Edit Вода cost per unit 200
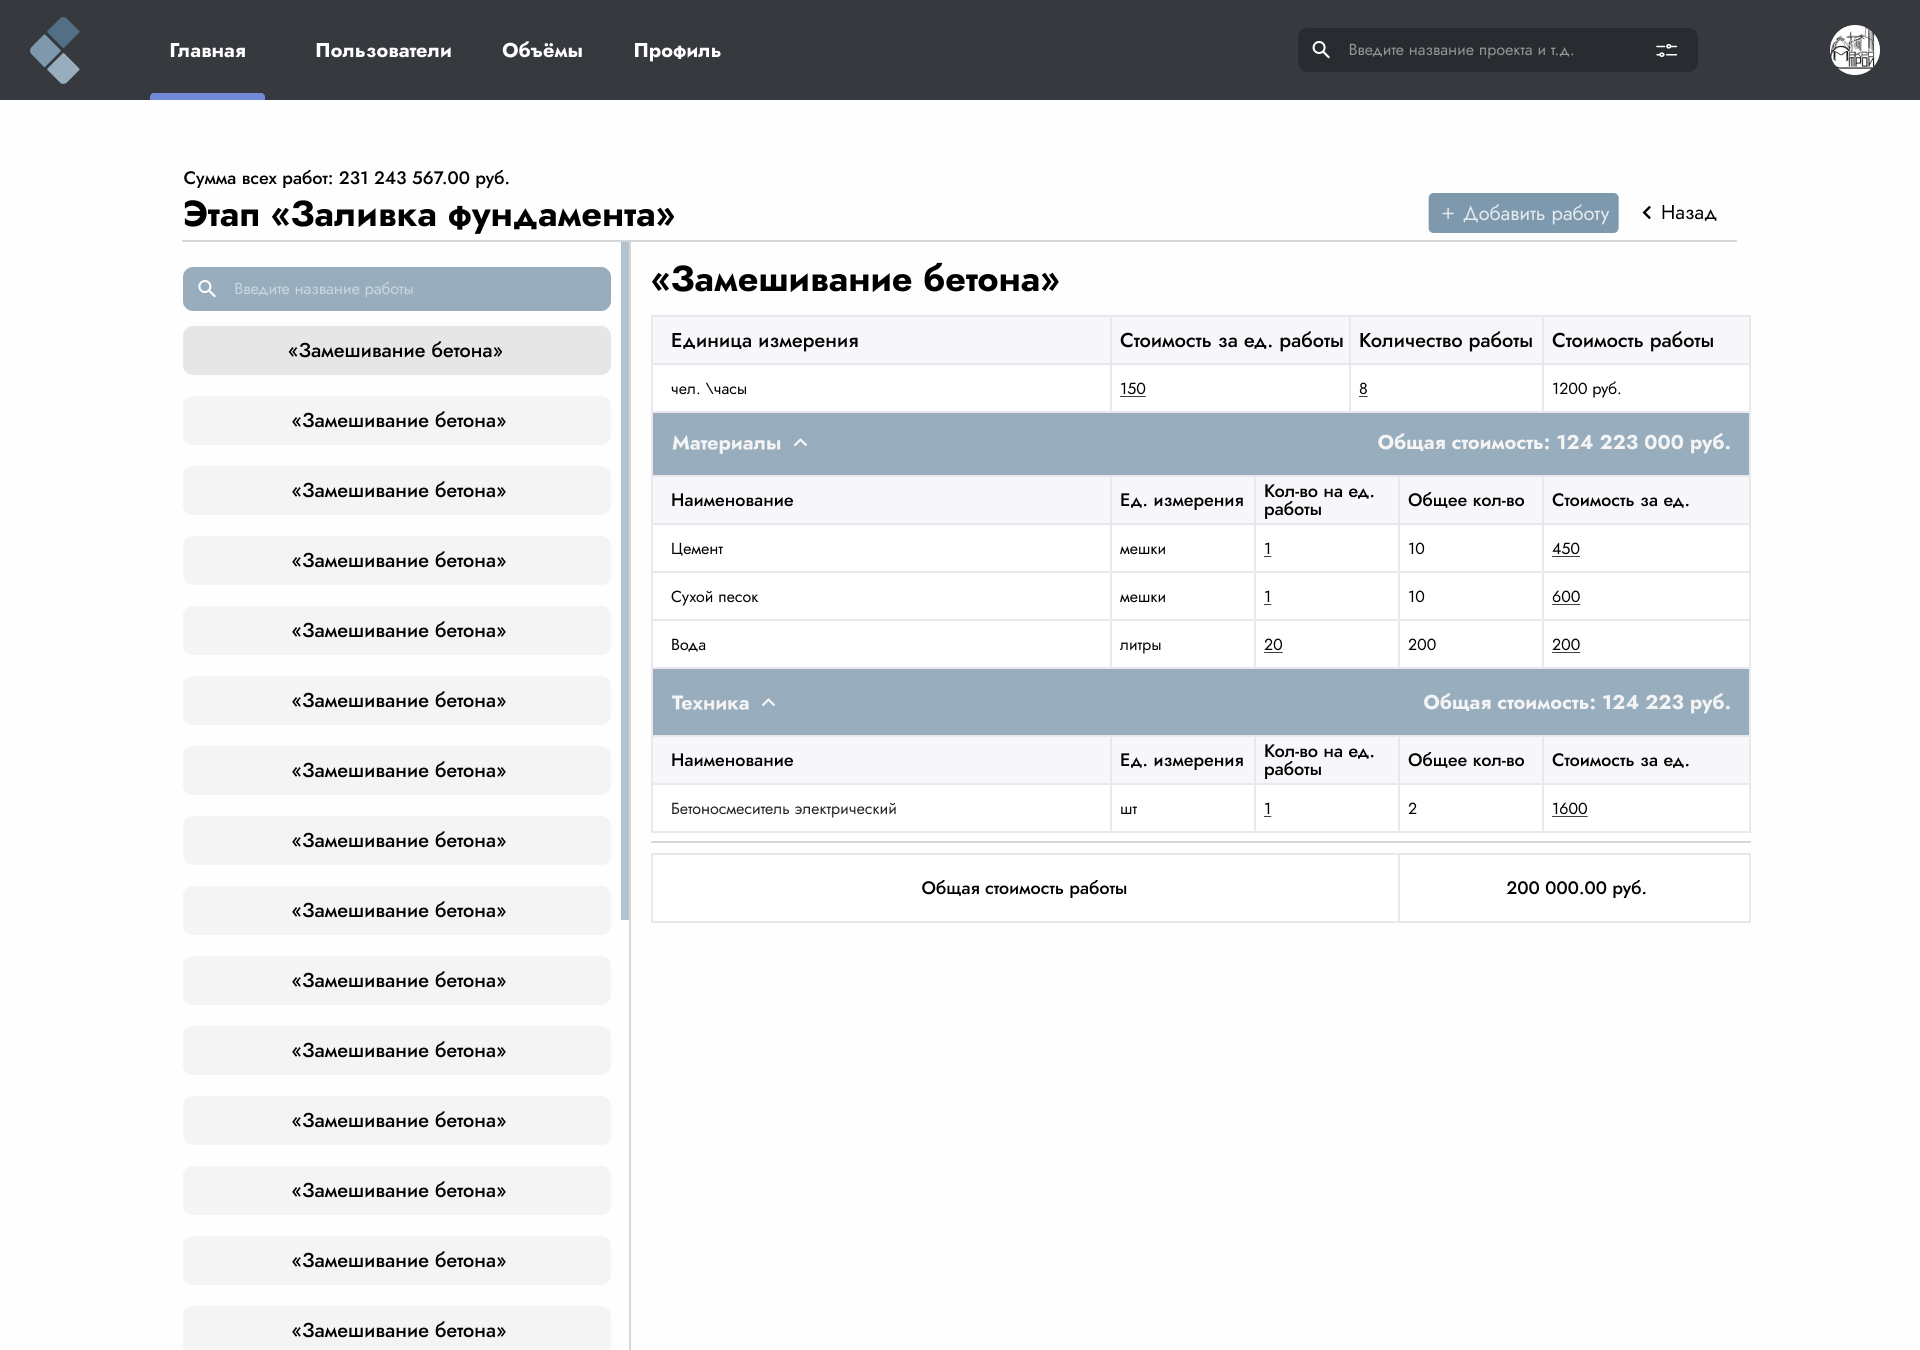Image resolution: width=1920 pixels, height=1350 pixels. 1566,645
